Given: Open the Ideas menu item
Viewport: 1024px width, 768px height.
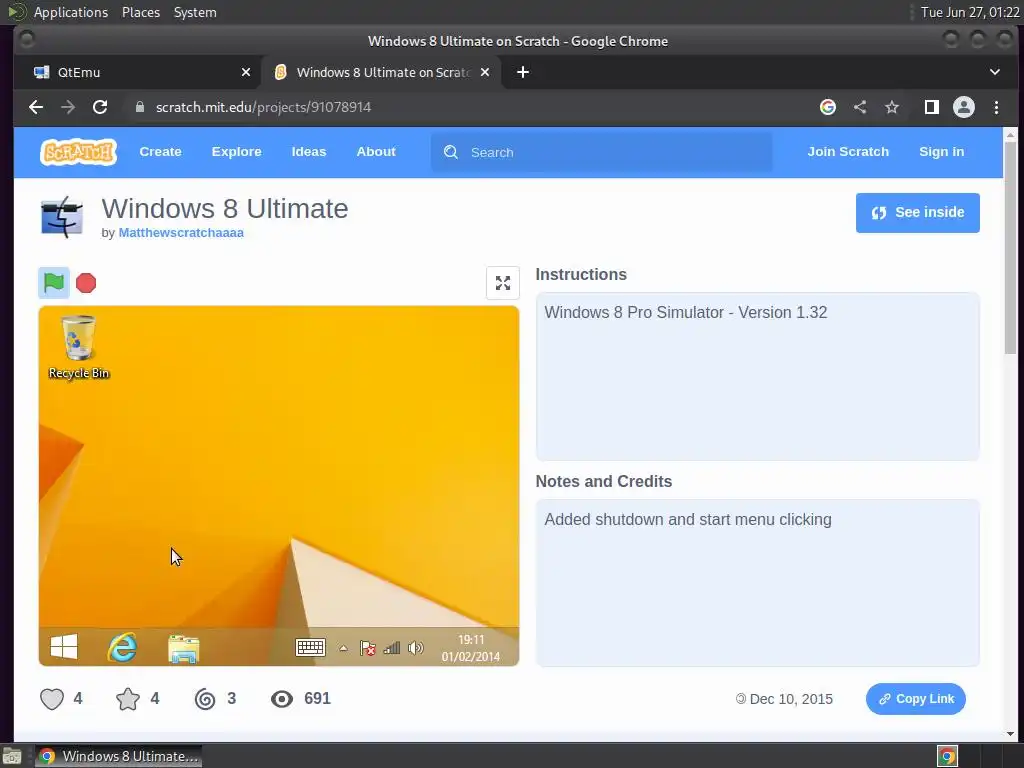Looking at the screenshot, I should 309,152.
